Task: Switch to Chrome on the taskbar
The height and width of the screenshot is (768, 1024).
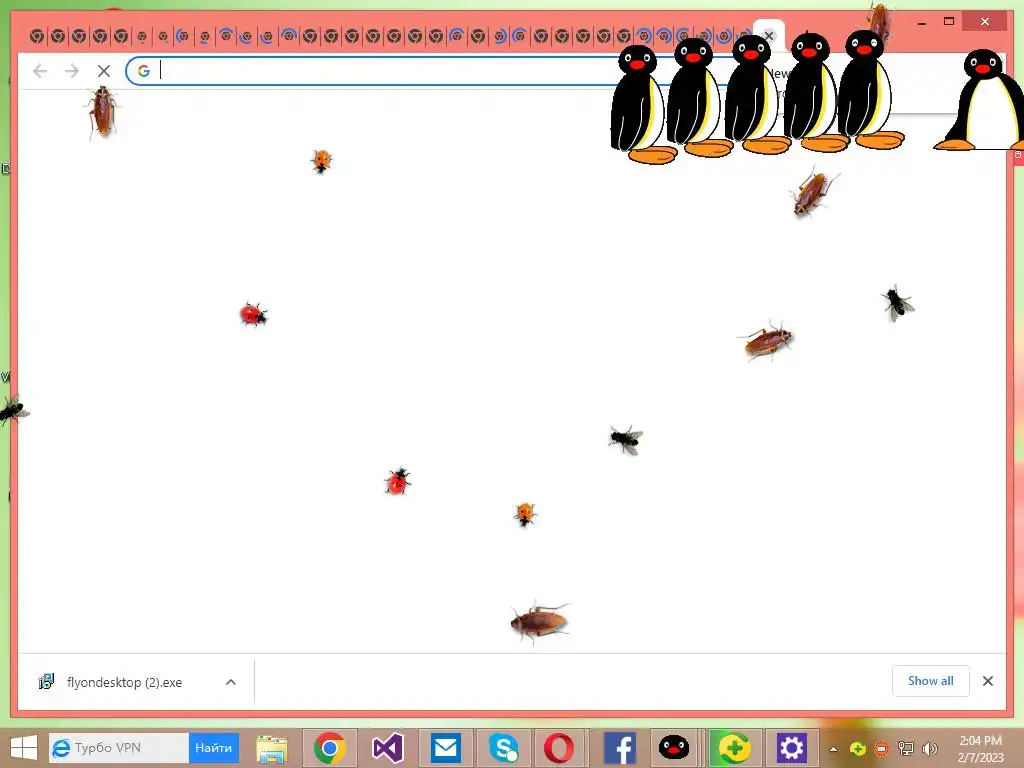Action: 330,748
